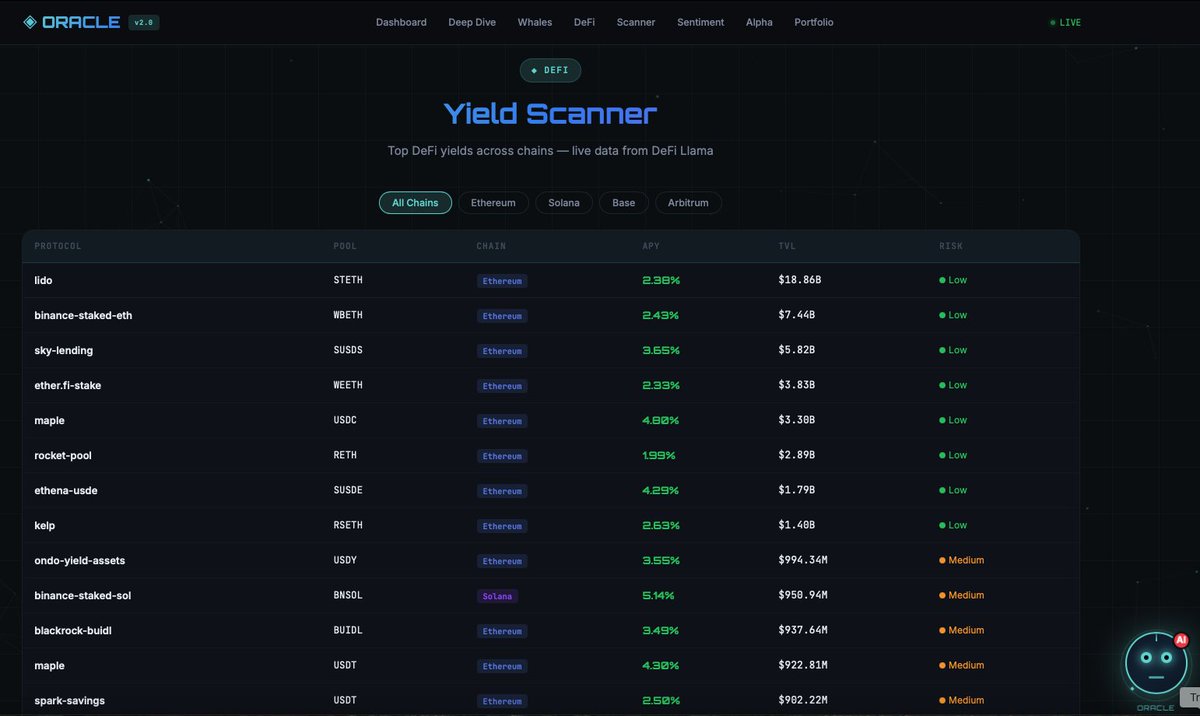Click the rocket-pool protocol name
The height and width of the screenshot is (716, 1200).
[x=63, y=455]
